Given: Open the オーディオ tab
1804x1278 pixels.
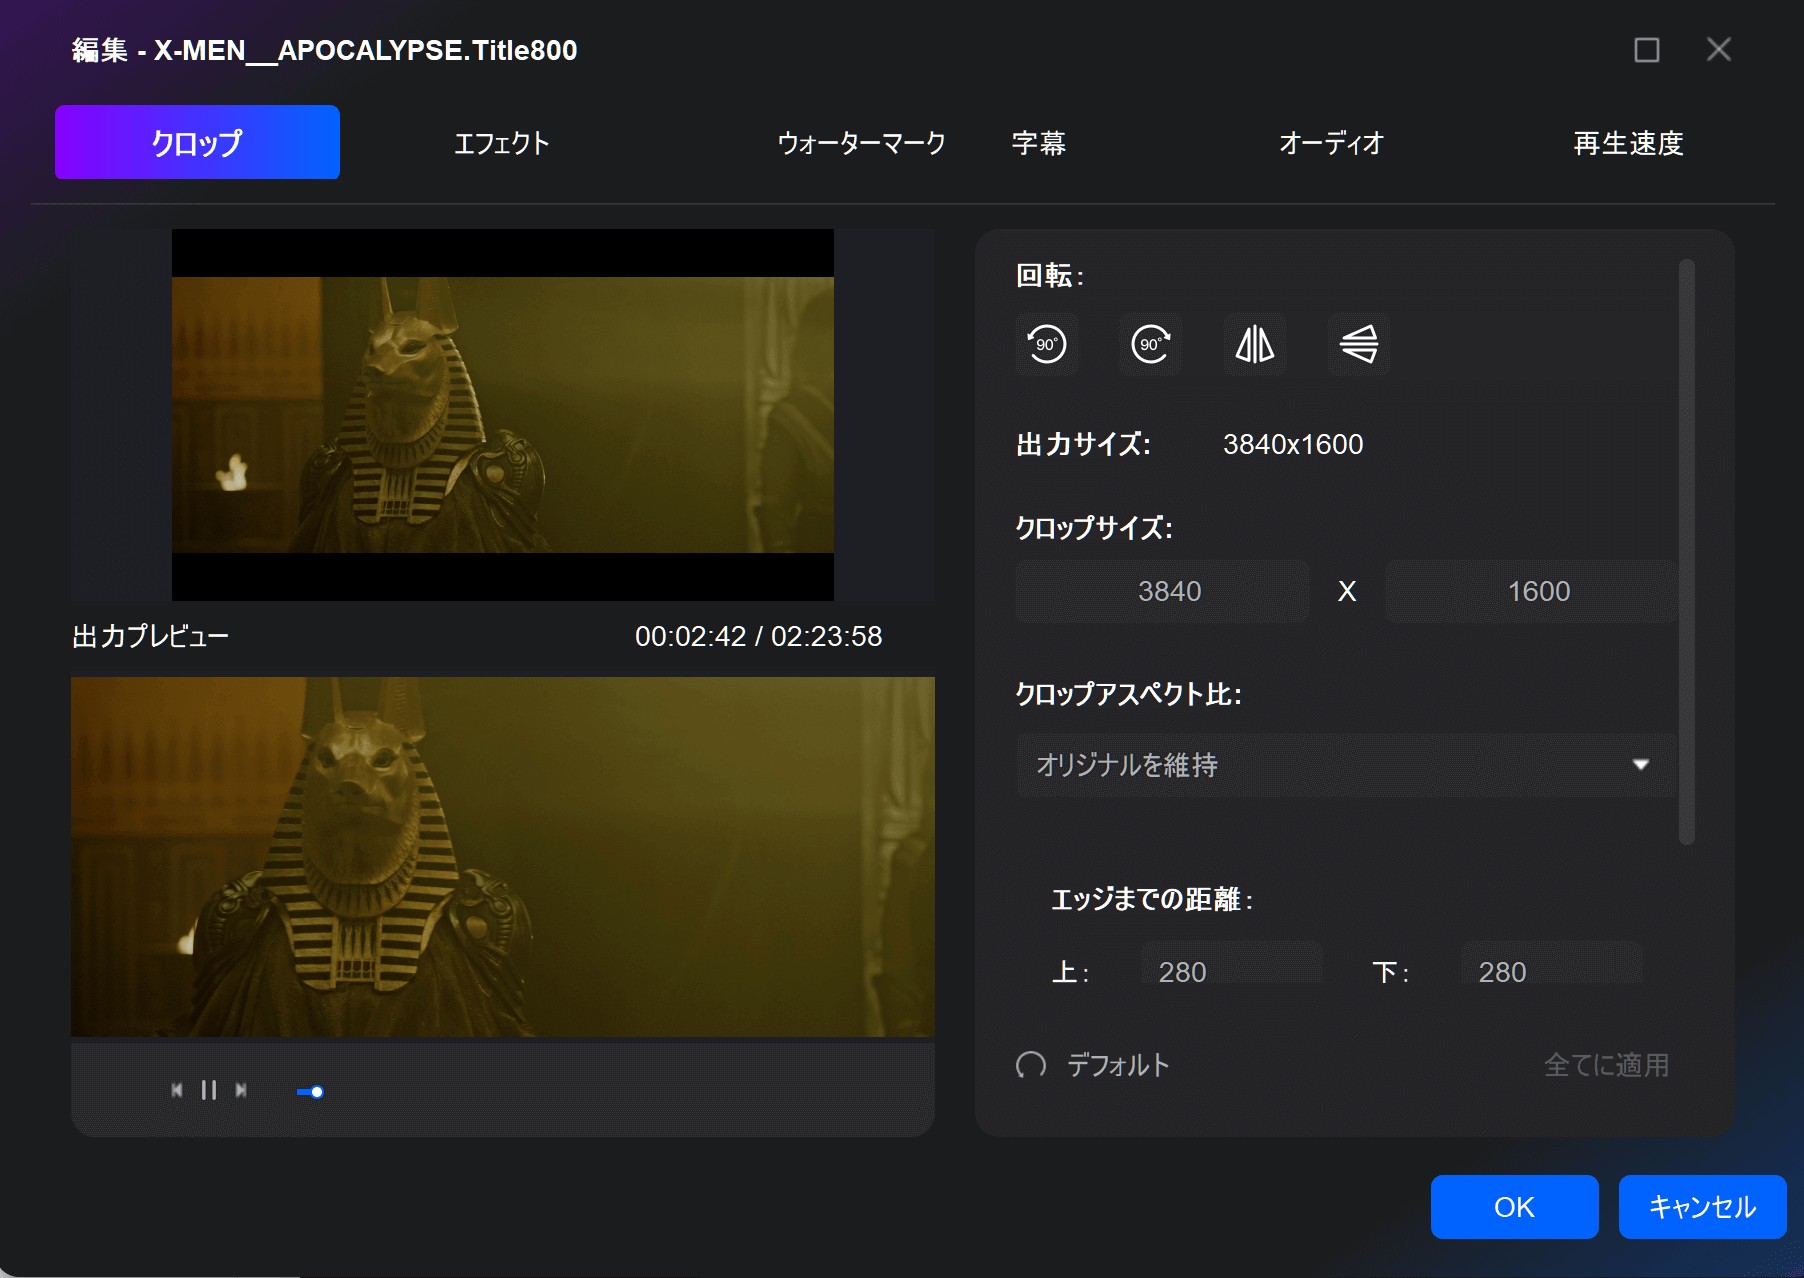Looking at the screenshot, I should [x=1331, y=143].
